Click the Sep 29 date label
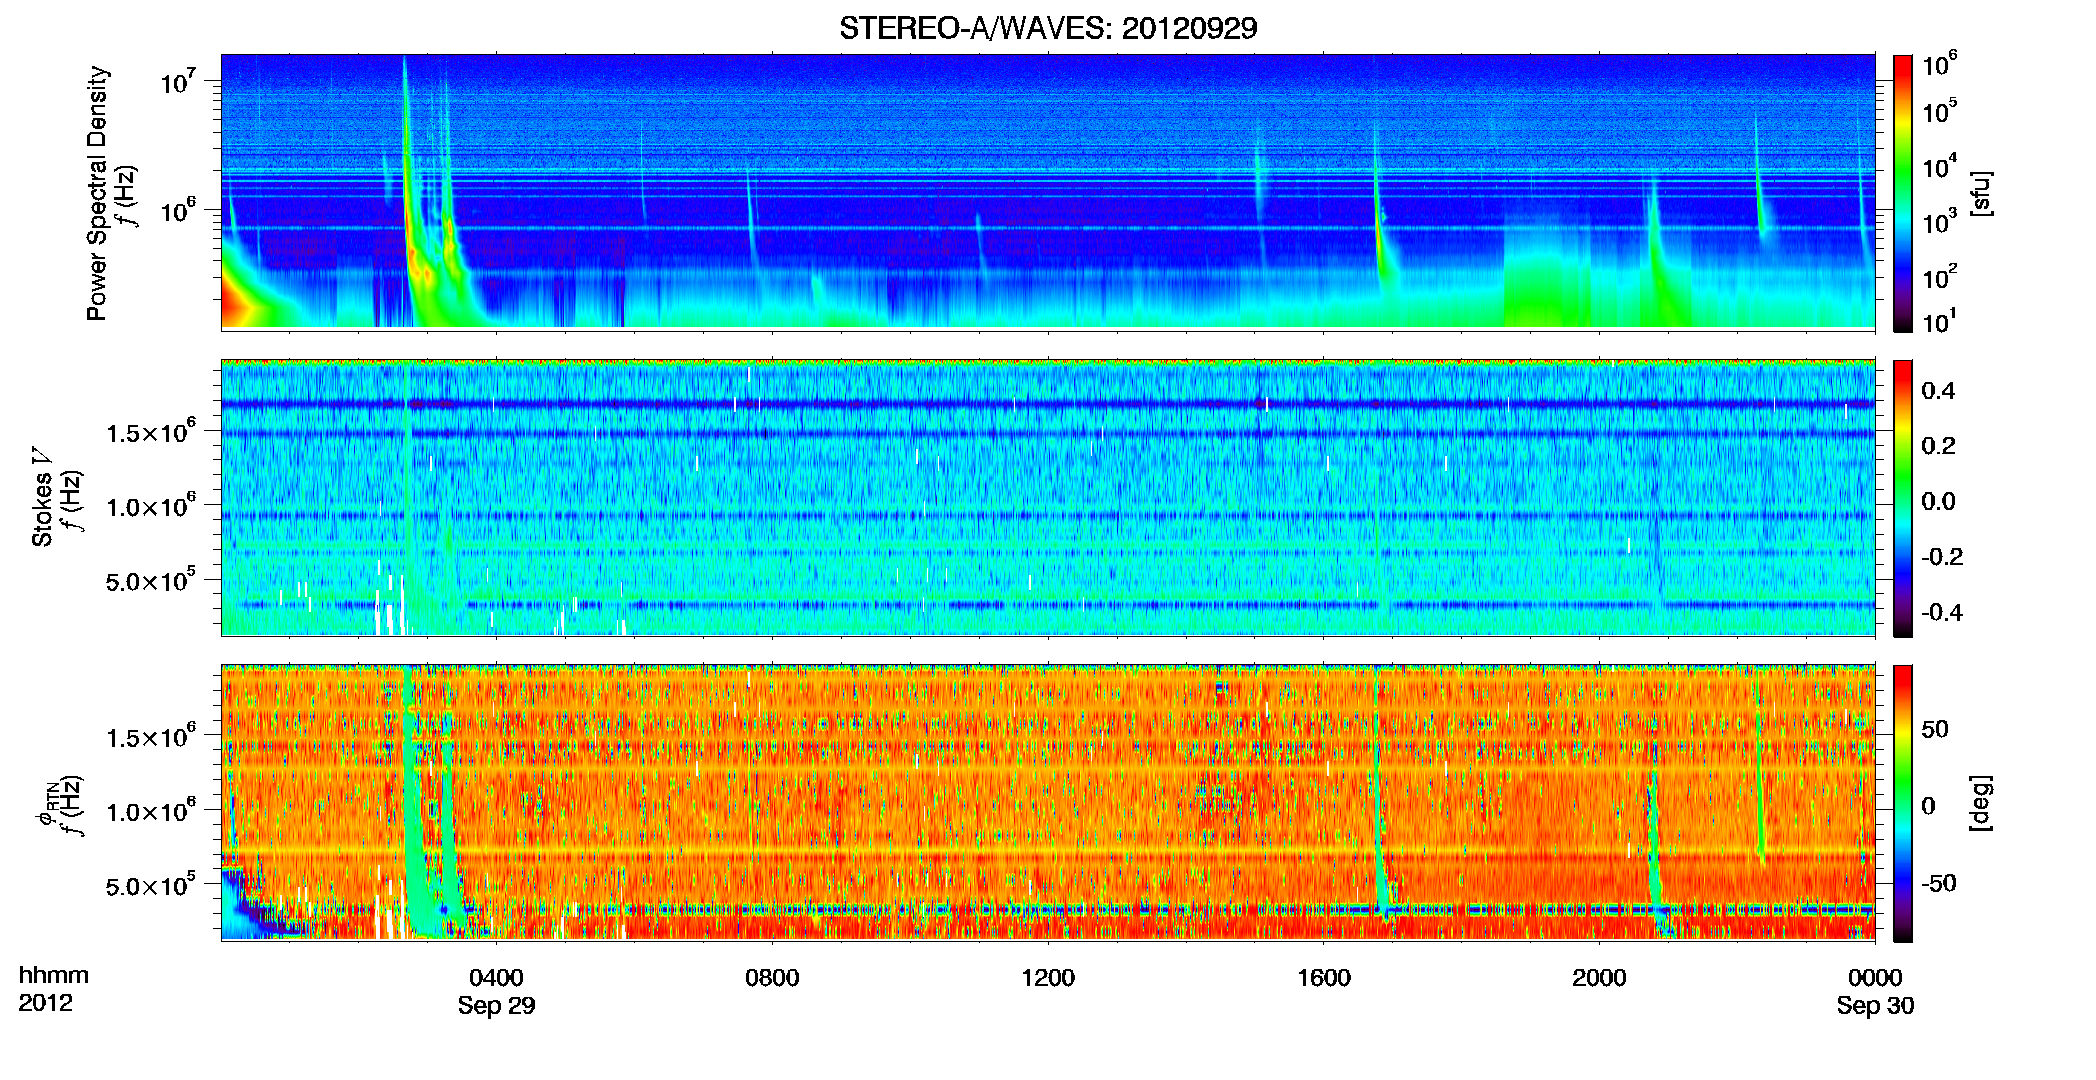Viewport: 2096px width, 1080px height. point(497,1006)
